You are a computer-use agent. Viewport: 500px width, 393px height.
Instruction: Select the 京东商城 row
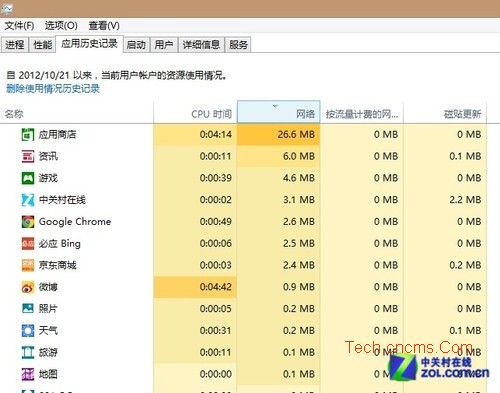[243, 265]
